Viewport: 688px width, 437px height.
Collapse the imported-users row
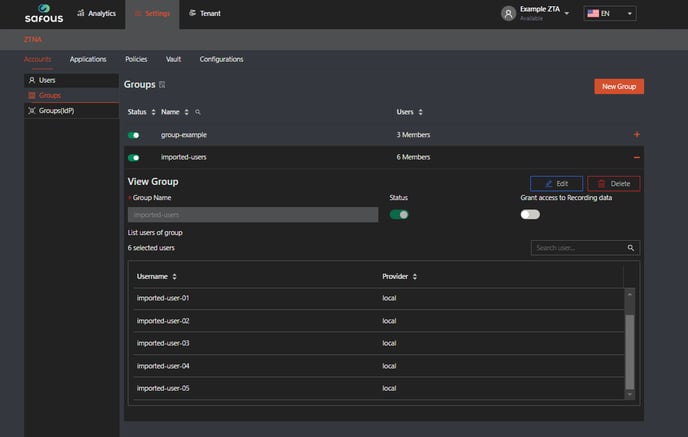[636, 157]
